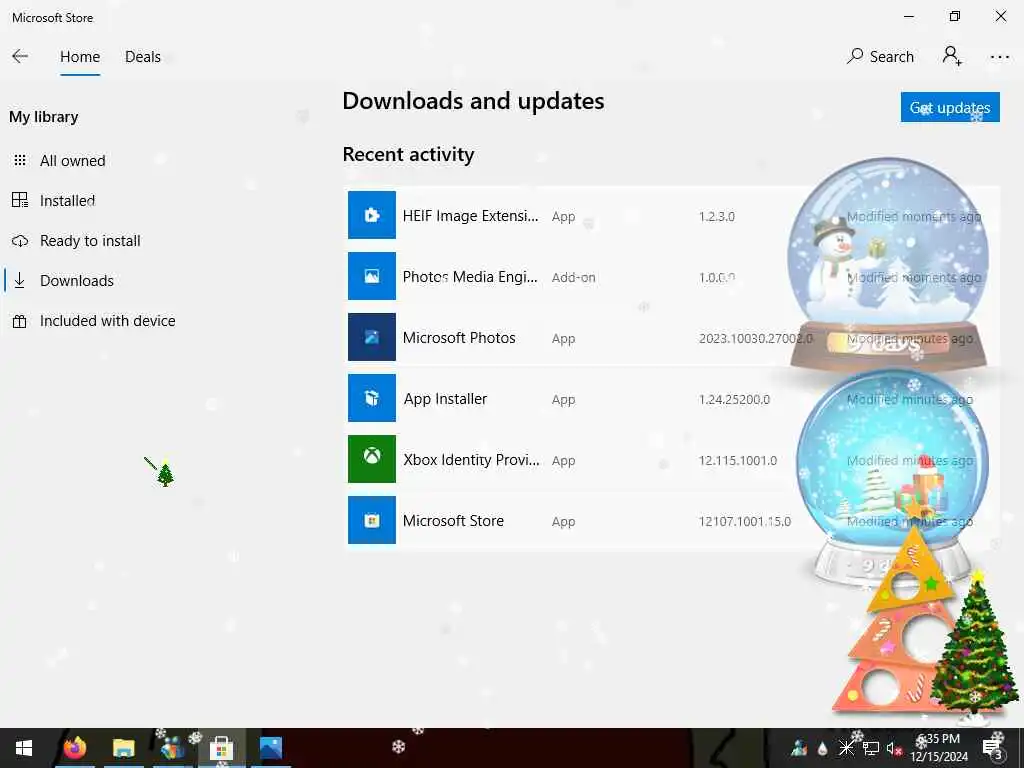Open the Xbox Identity Provi... entry

click(x=472, y=460)
